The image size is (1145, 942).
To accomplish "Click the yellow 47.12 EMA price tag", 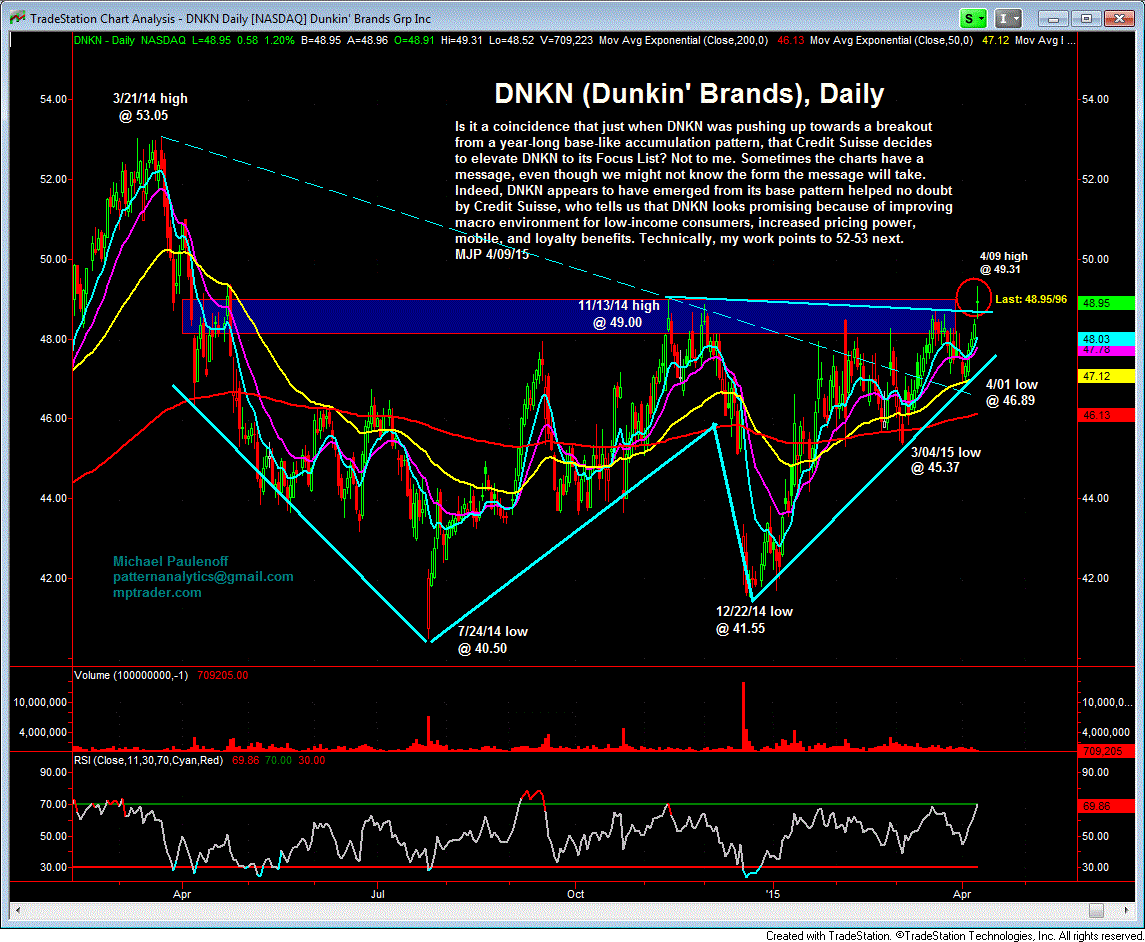I will tap(1106, 376).
